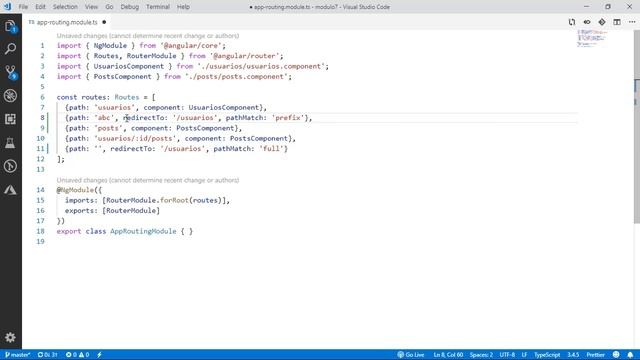
Task: Start Go Live server
Action: 411,355
